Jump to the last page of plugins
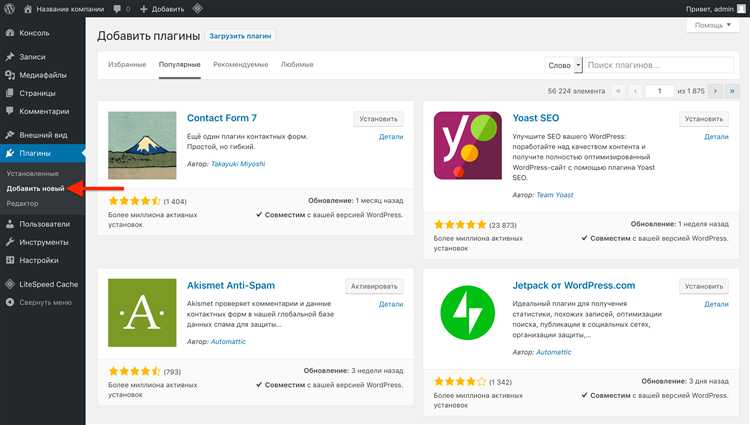The width and height of the screenshot is (750, 425). click(732, 91)
